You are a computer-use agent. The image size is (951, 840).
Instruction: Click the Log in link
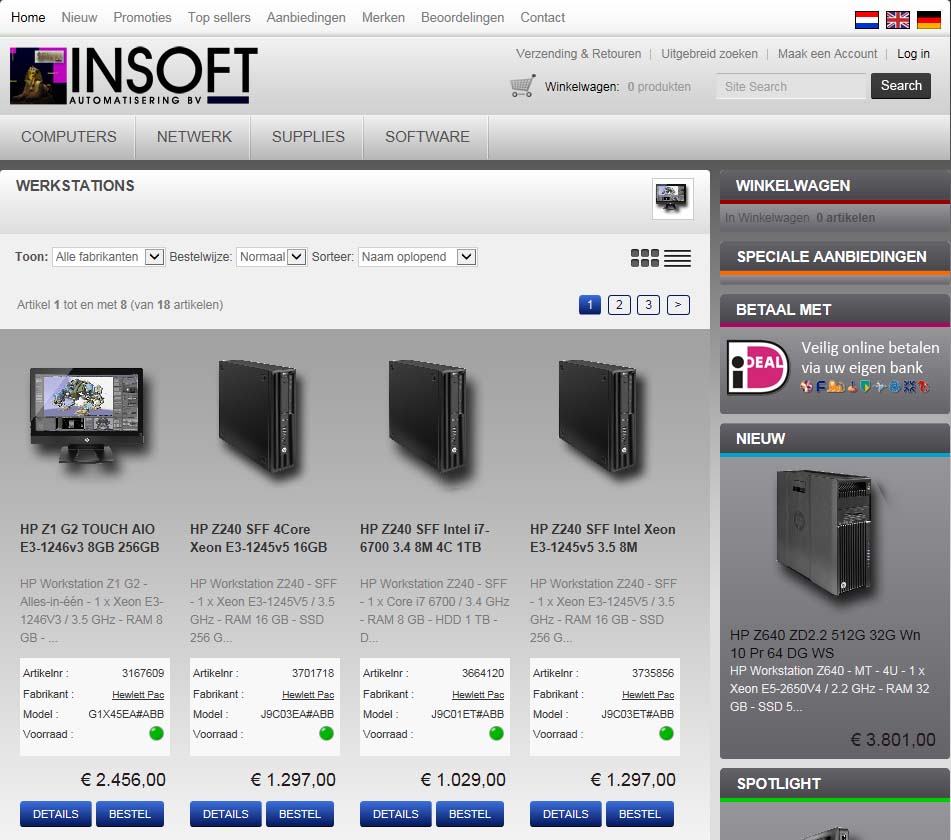pyautogui.click(x=913, y=54)
